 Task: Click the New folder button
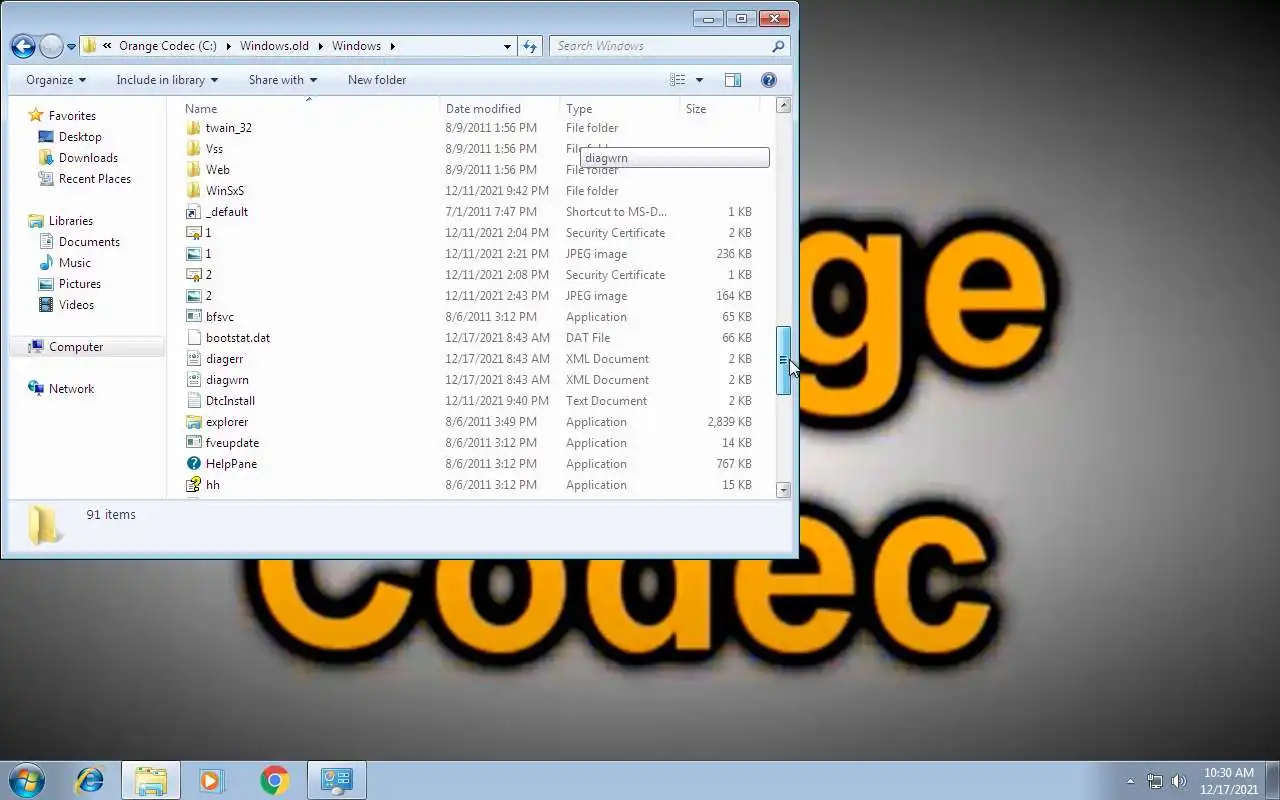[x=377, y=80]
